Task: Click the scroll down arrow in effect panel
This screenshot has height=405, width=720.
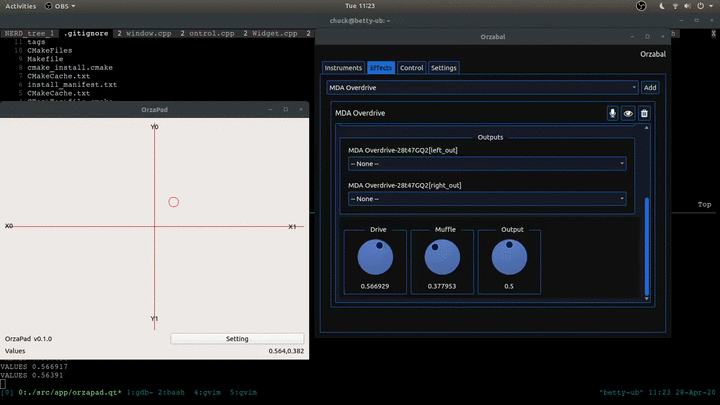Action: point(647,299)
